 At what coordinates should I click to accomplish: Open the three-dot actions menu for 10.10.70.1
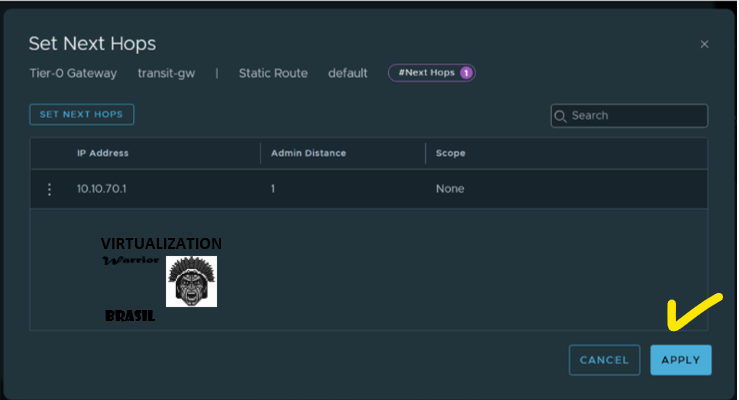click(49, 188)
